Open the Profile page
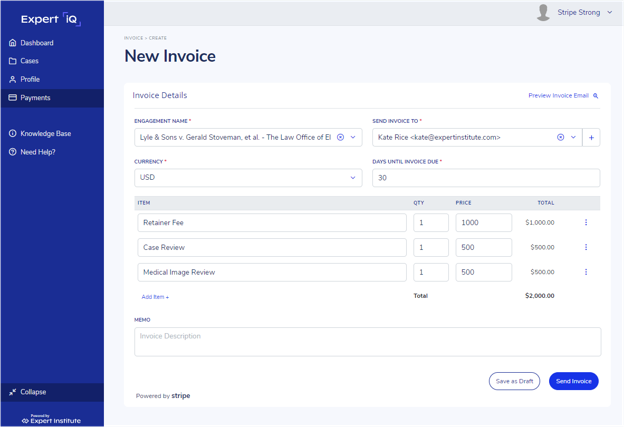Image resolution: width=624 pixels, height=427 pixels. [x=30, y=79]
